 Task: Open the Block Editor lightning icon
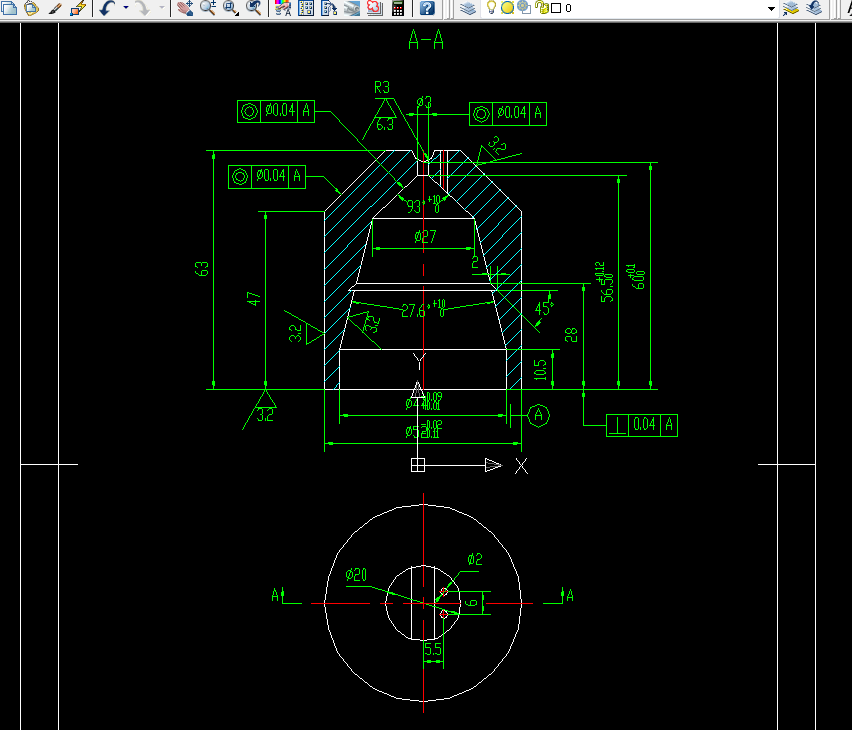pyautogui.click(x=78, y=8)
